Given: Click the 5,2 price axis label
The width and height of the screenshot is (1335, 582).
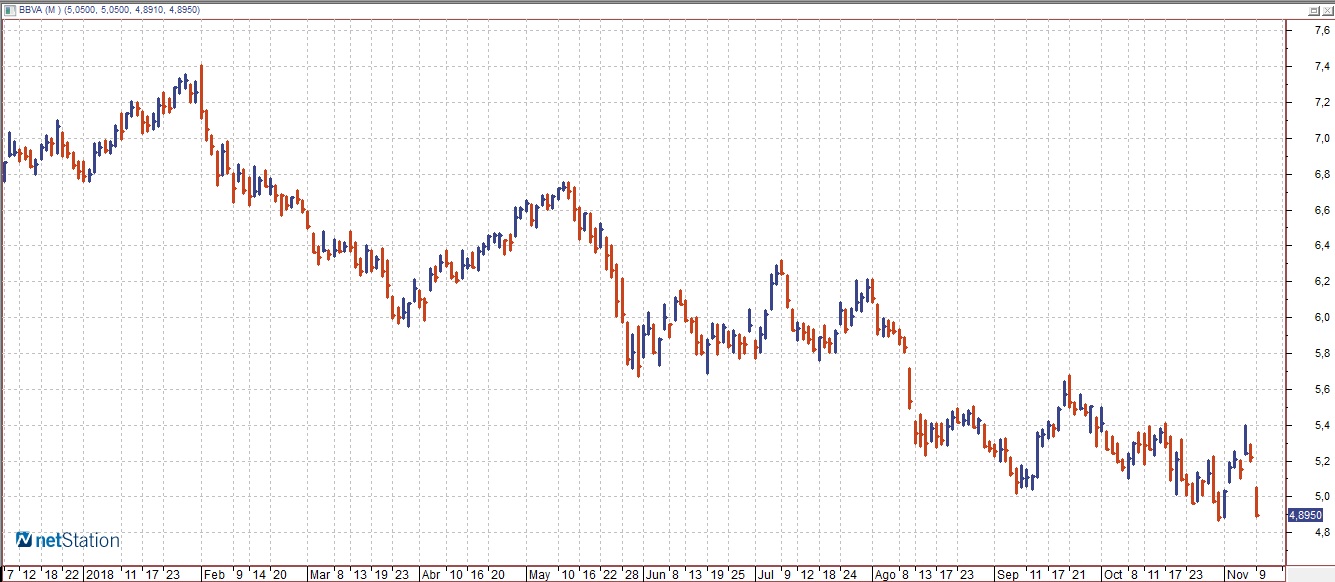Looking at the screenshot, I should tap(1321, 461).
